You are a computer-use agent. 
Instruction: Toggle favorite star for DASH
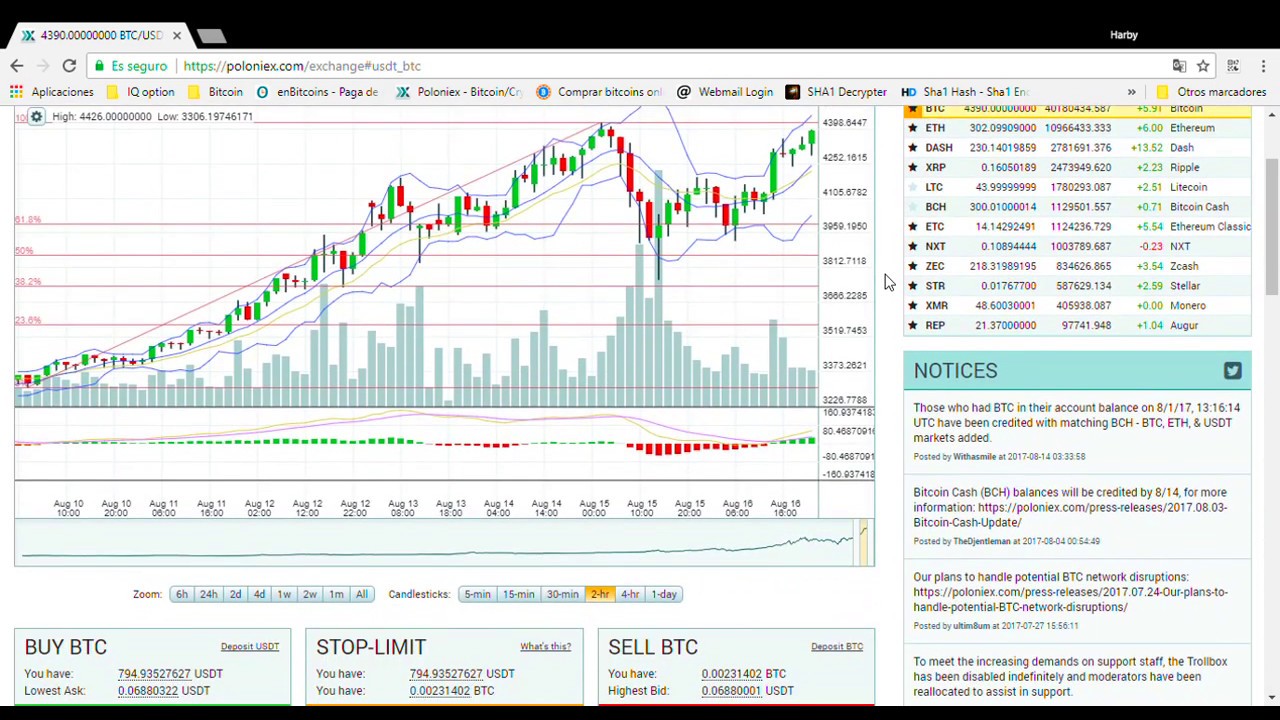912,148
